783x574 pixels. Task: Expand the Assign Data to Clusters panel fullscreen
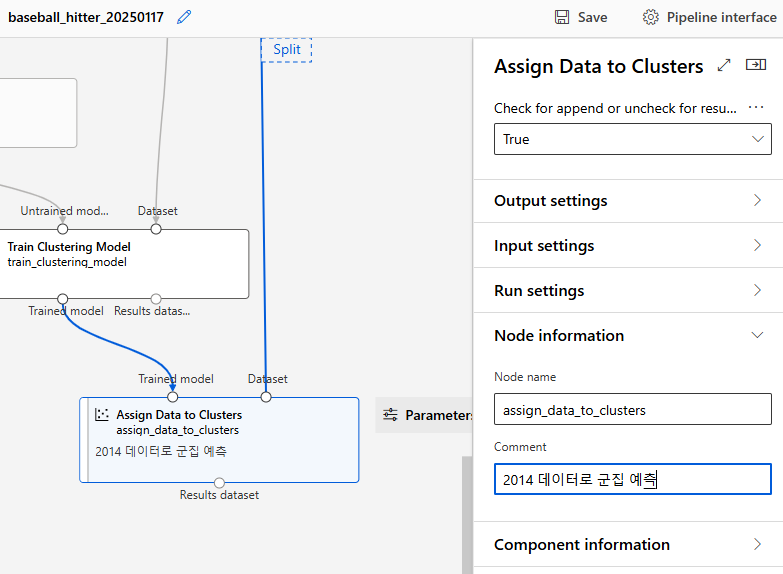[x=724, y=65]
